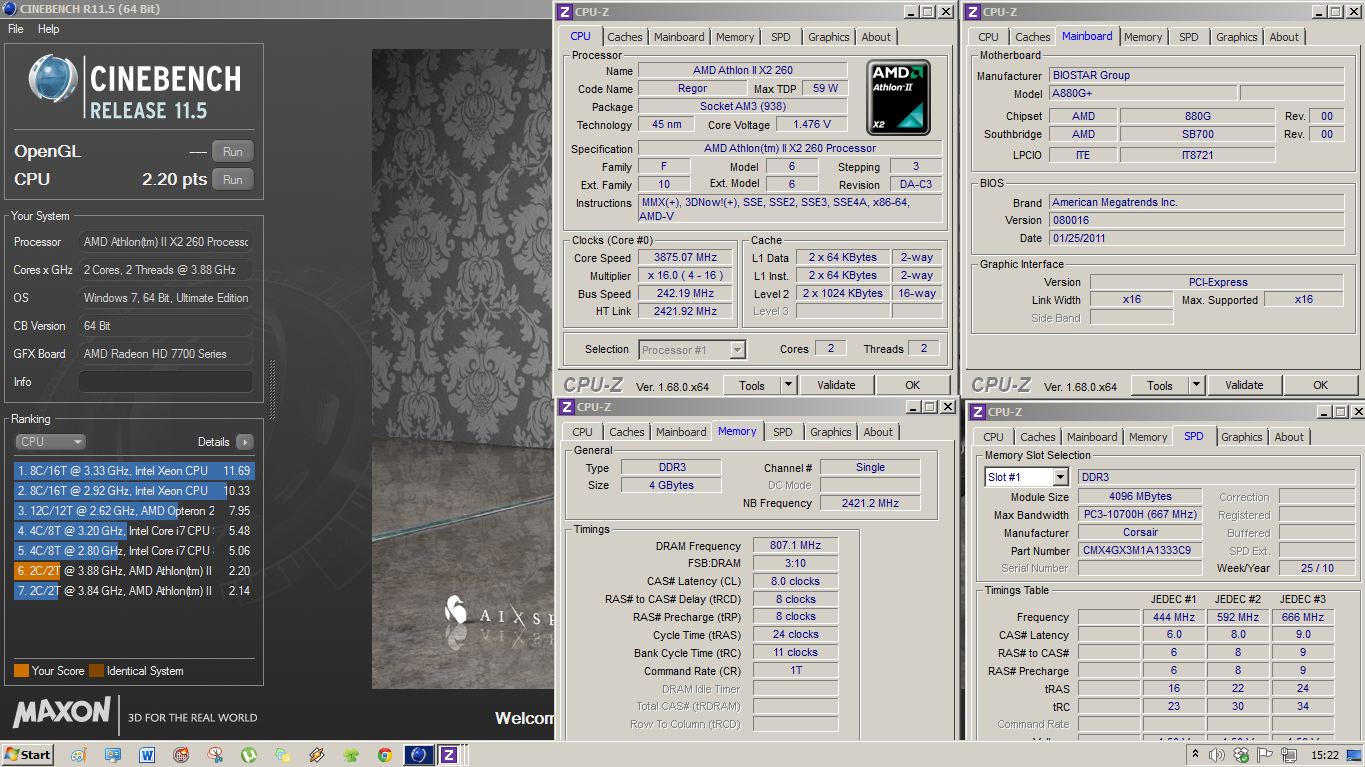Viewport: 1365px width, 767px height.
Task: Select ranking row 4C/8T @ 3.20 GHz Core i7
Action: tap(134, 530)
